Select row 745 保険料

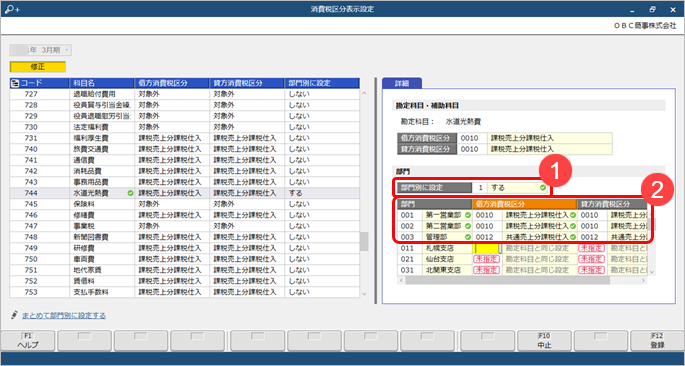pos(184,204)
